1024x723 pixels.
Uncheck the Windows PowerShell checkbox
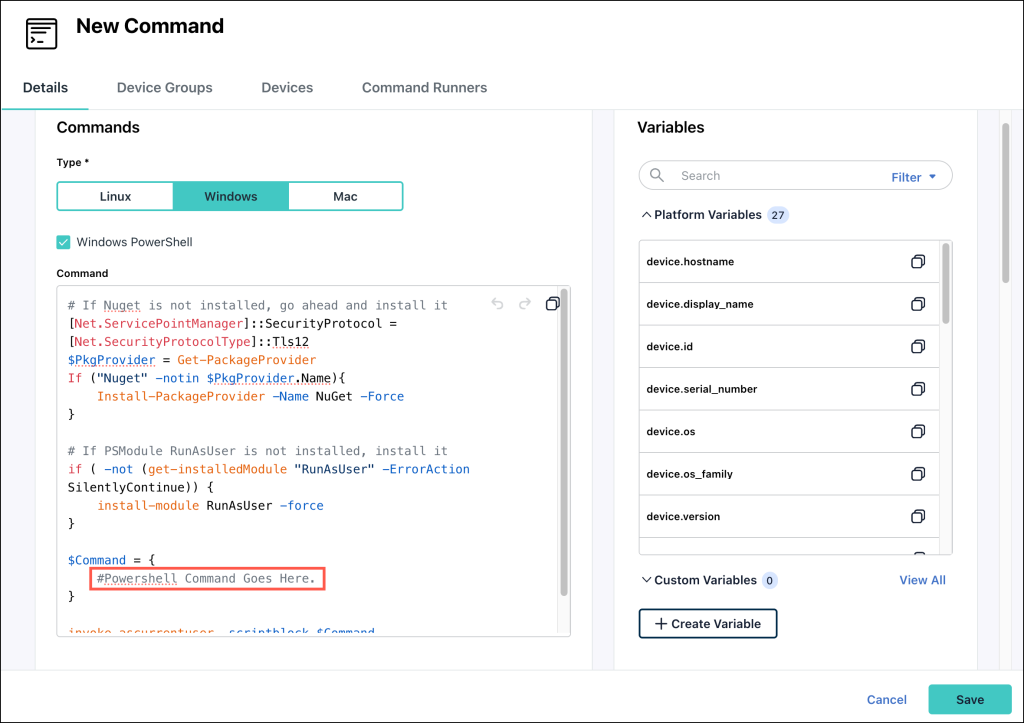tap(64, 242)
